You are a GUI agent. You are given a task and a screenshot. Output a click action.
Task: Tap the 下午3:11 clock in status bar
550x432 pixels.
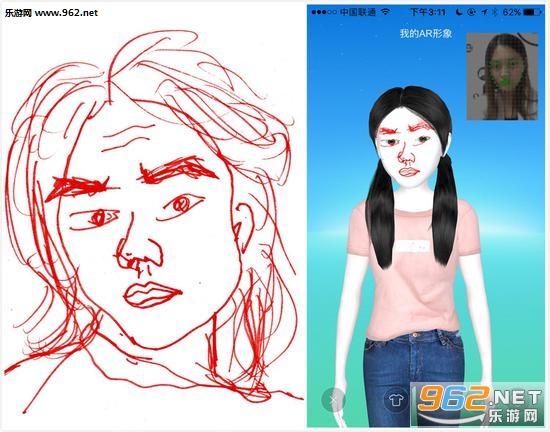(x=428, y=12)
